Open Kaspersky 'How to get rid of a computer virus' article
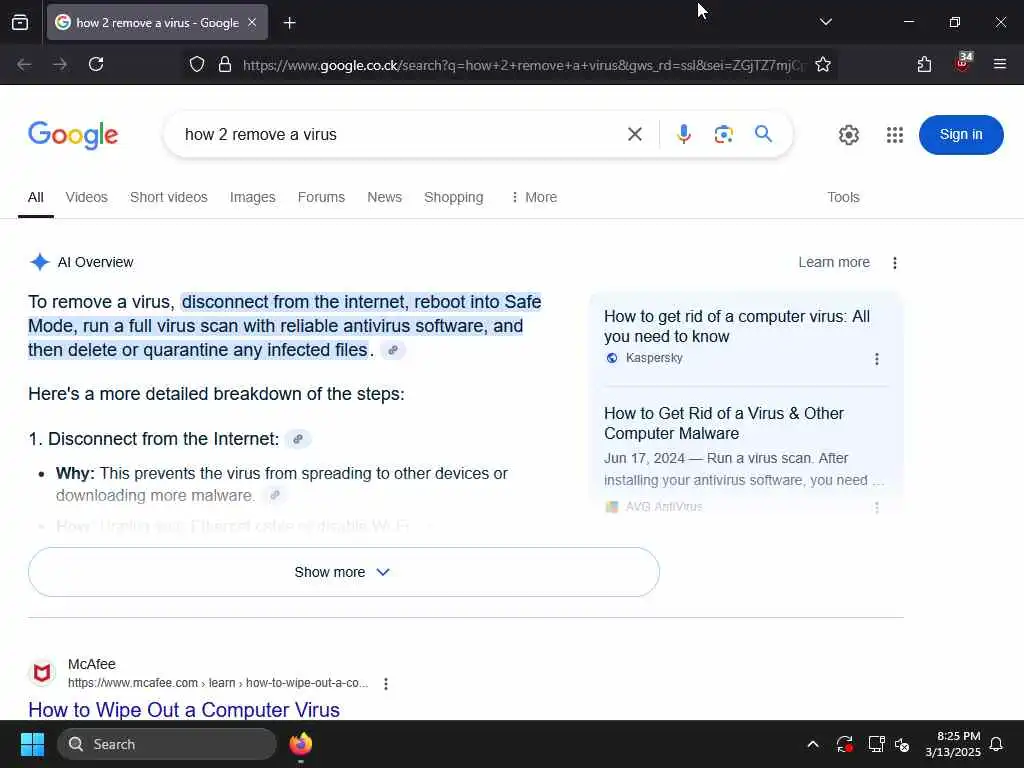The image size is (1024, 768). pos(737,326)
